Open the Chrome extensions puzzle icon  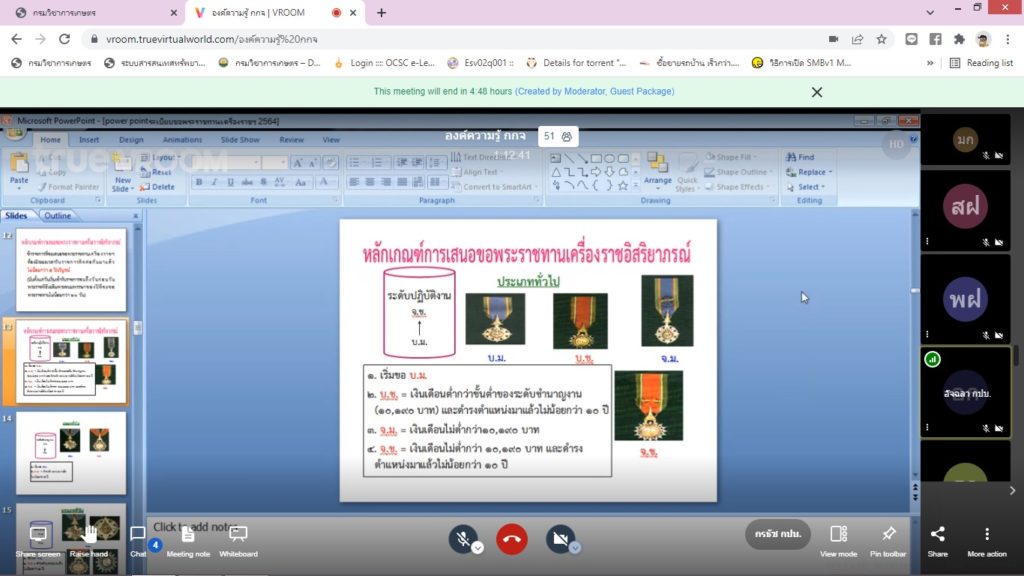(x=959, y=39)
